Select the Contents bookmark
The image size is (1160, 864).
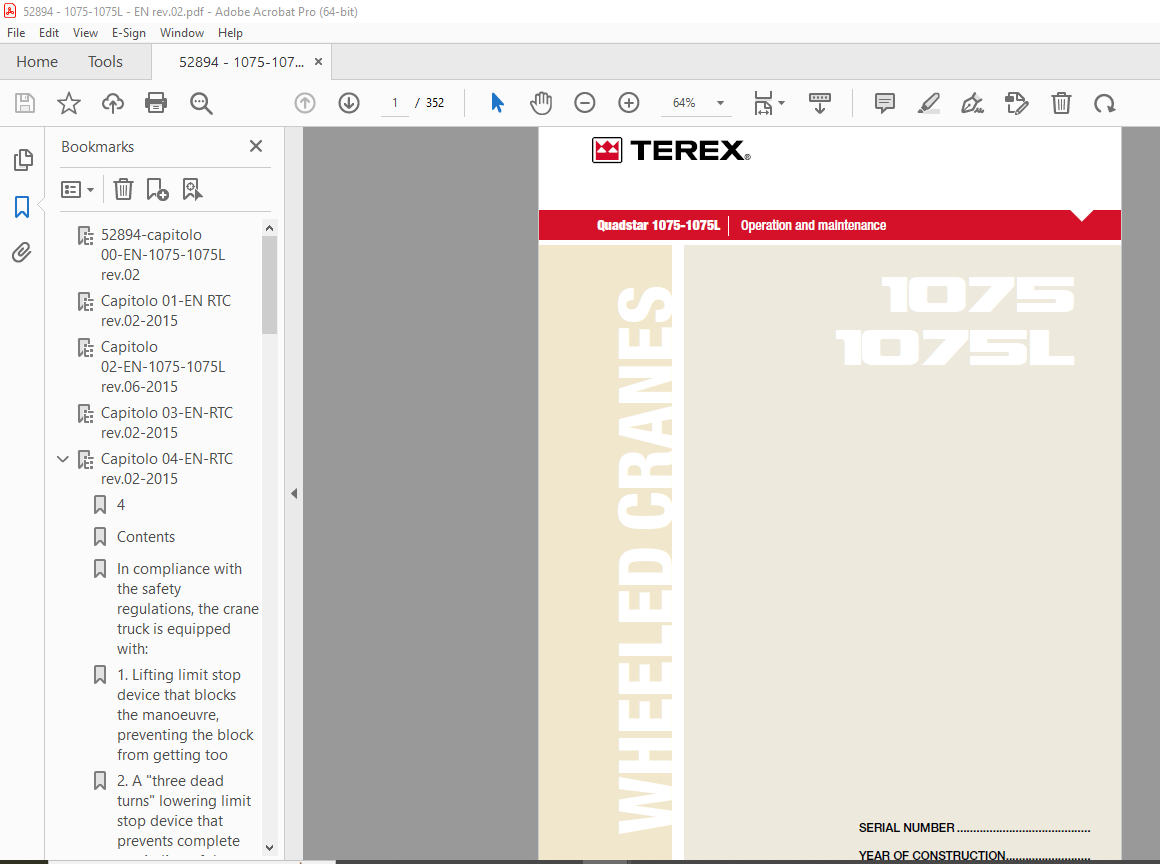coord(146,536)
